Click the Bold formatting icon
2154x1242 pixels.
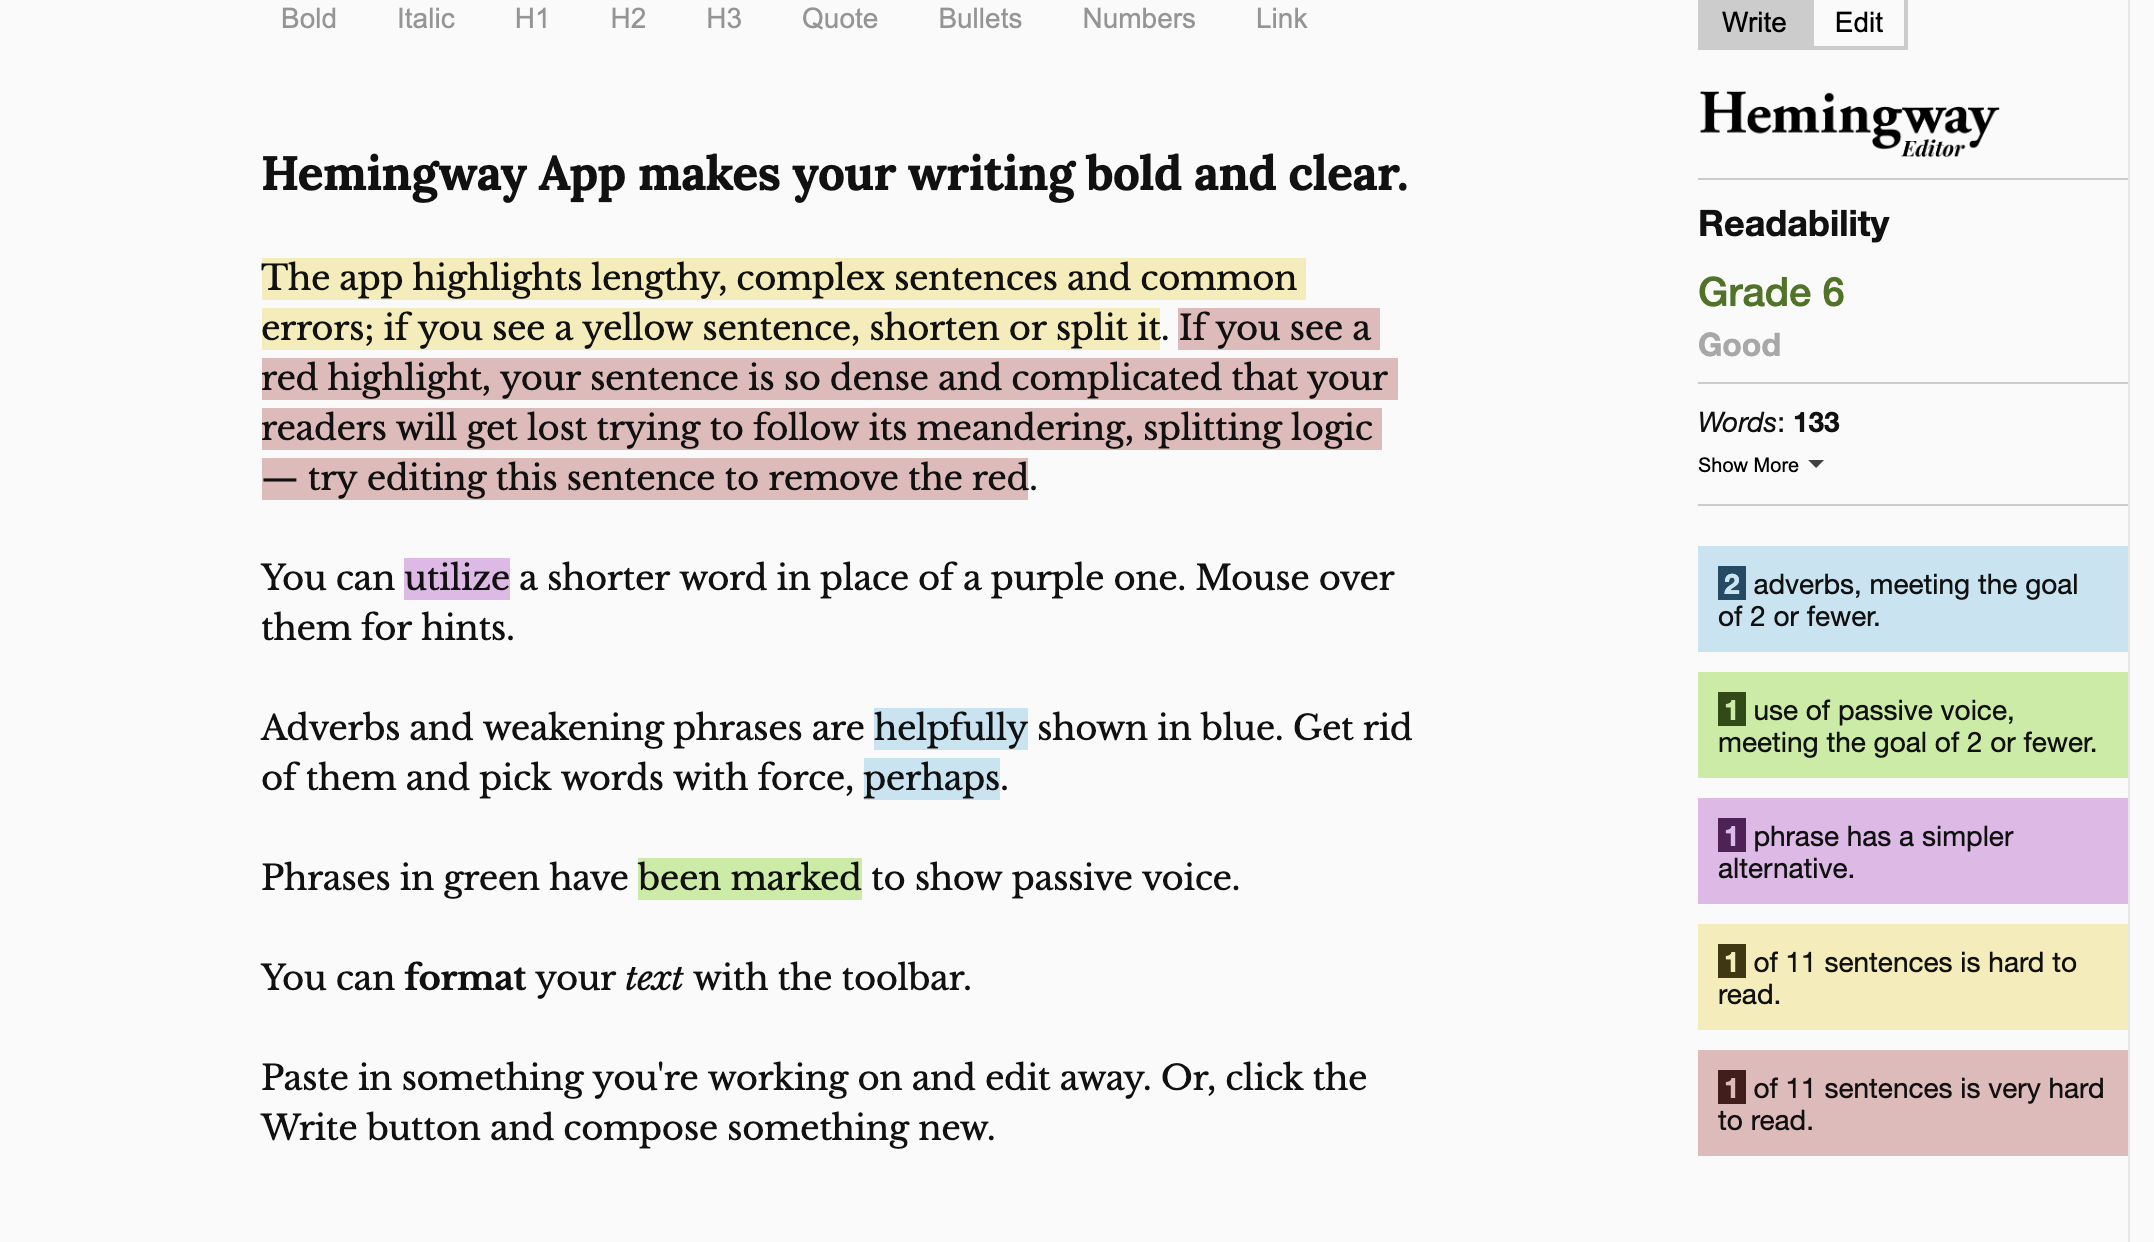(309, 19)
